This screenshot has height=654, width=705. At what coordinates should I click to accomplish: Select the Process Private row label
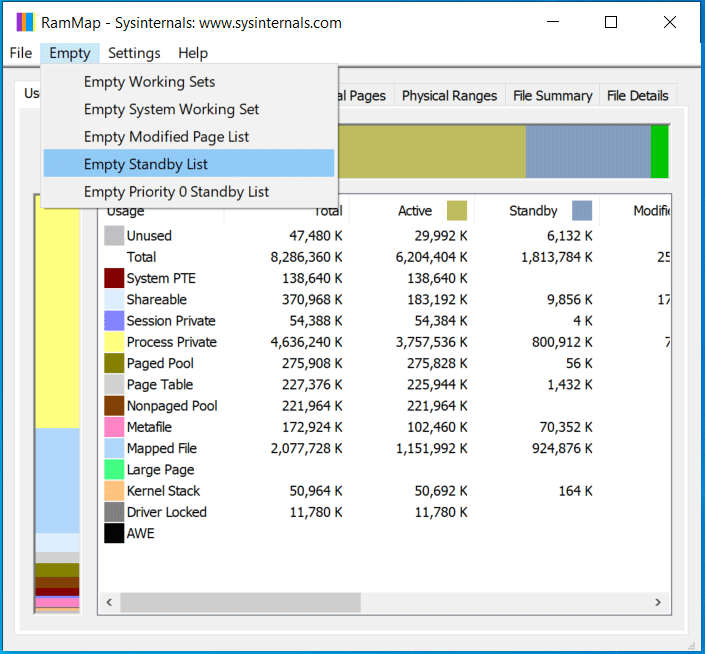tap(172, 342)
